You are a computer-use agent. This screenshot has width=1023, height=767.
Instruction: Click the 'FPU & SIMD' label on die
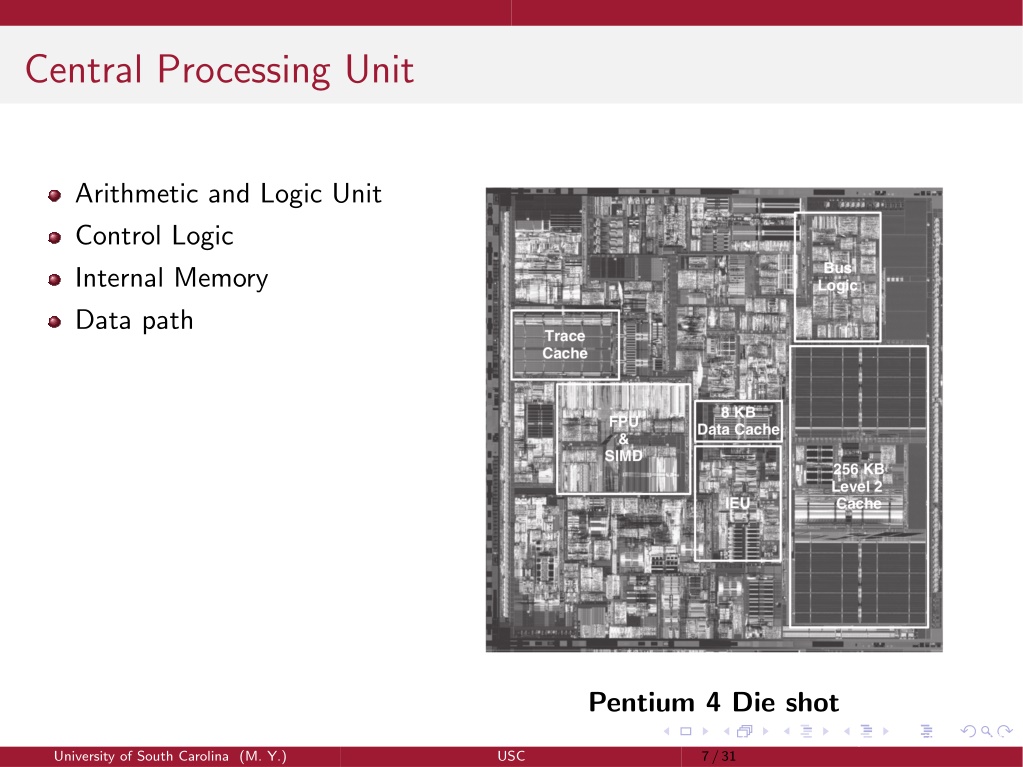(623, 438)
